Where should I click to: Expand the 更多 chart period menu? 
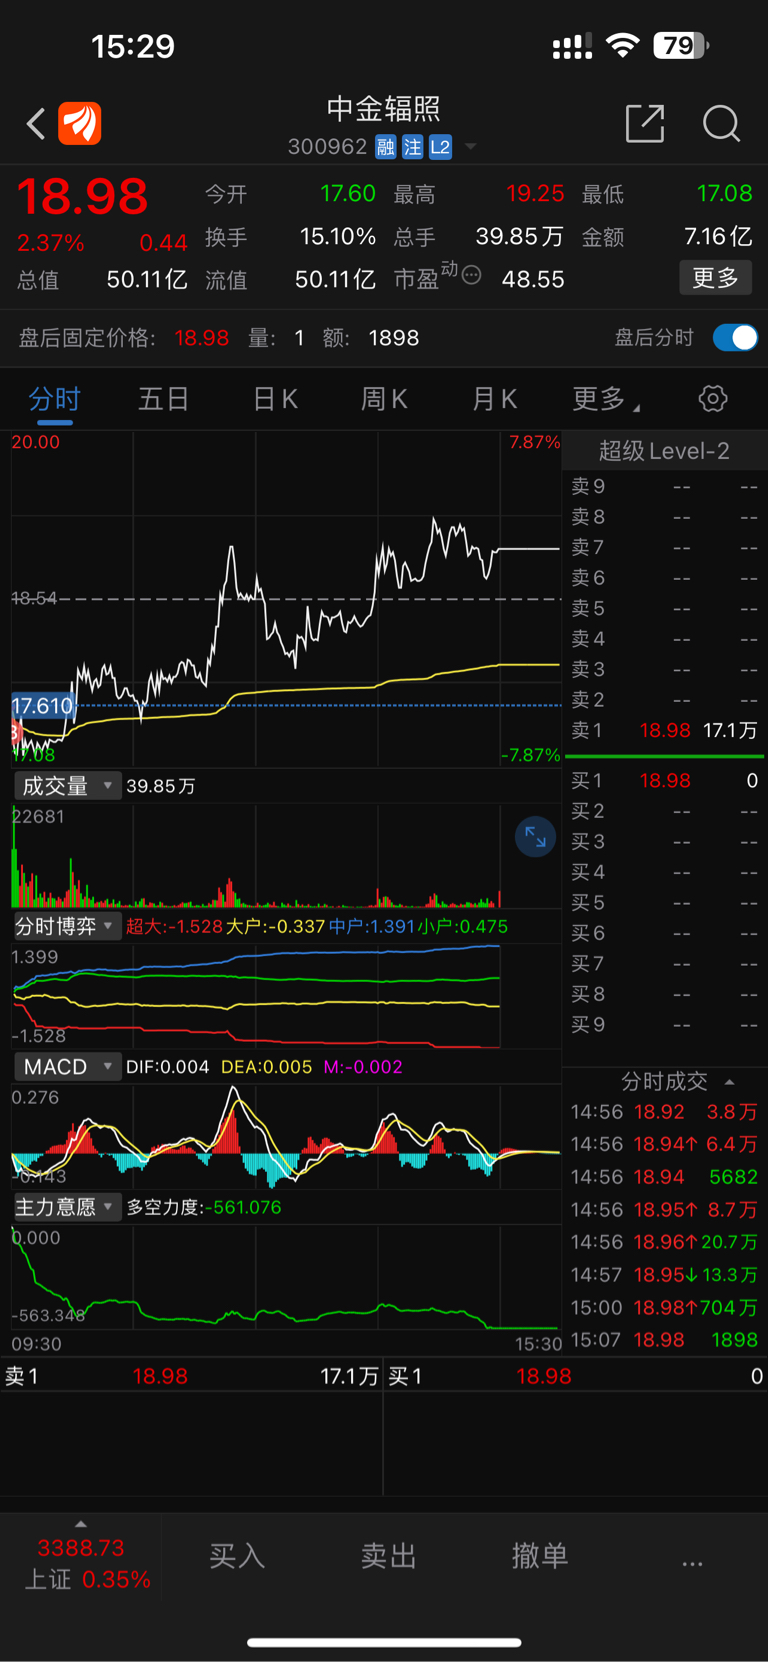coord(606,399)
